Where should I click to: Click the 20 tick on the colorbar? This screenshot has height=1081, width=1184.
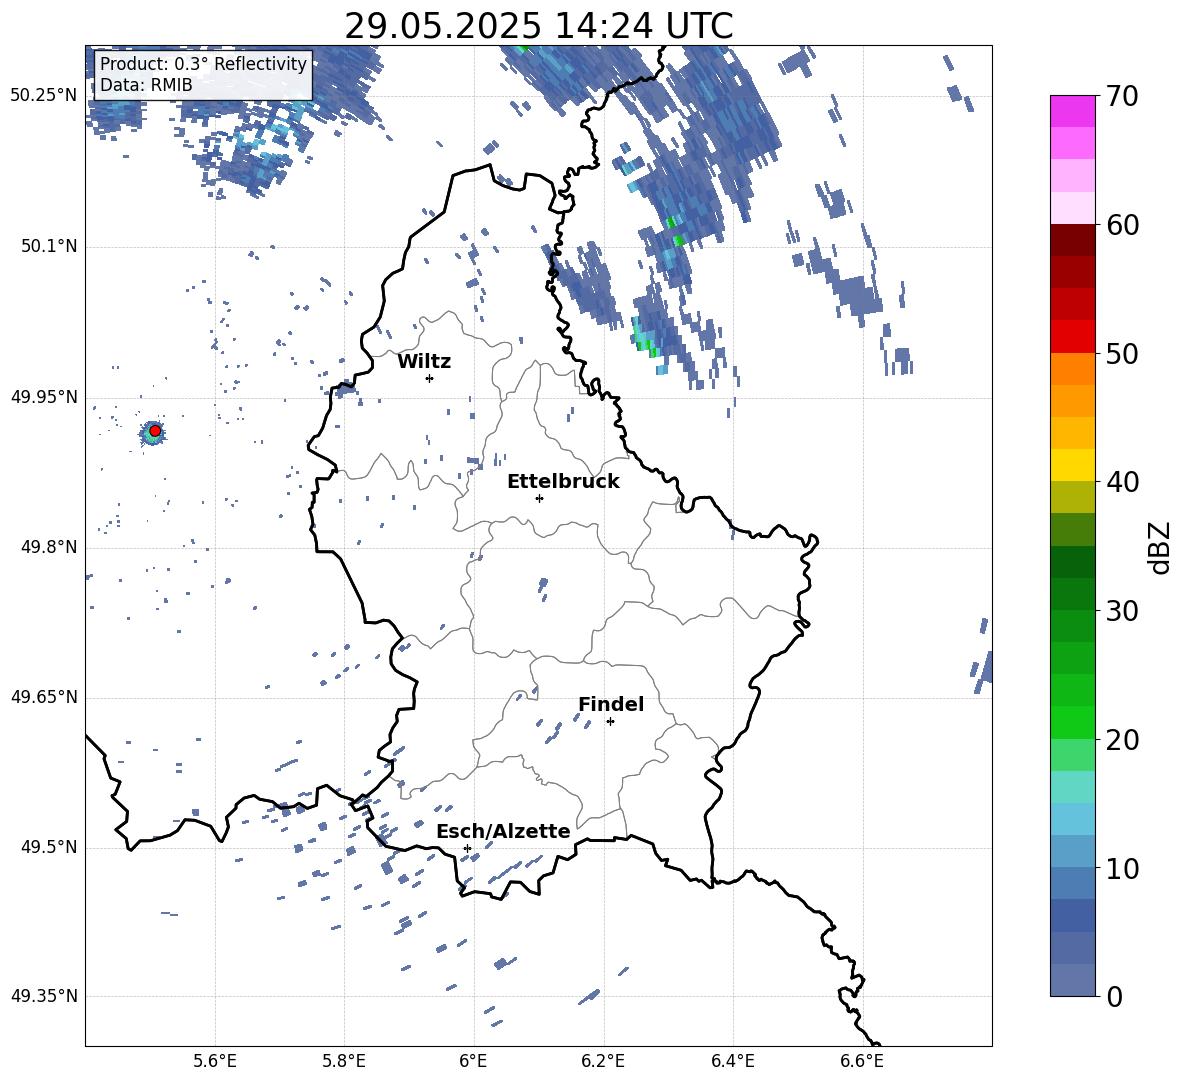pyautogui.click(x=1122, y=740)
